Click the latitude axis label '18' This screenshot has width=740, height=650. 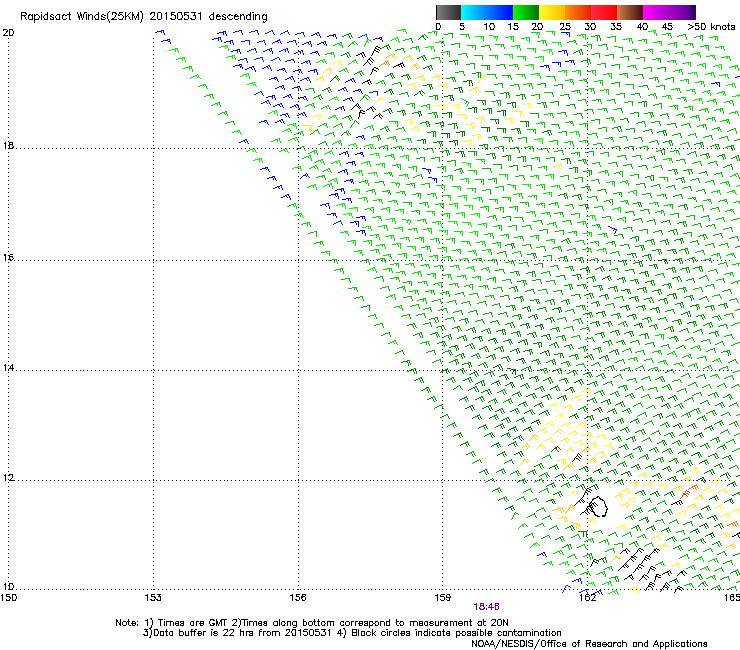tap(8, 145)
